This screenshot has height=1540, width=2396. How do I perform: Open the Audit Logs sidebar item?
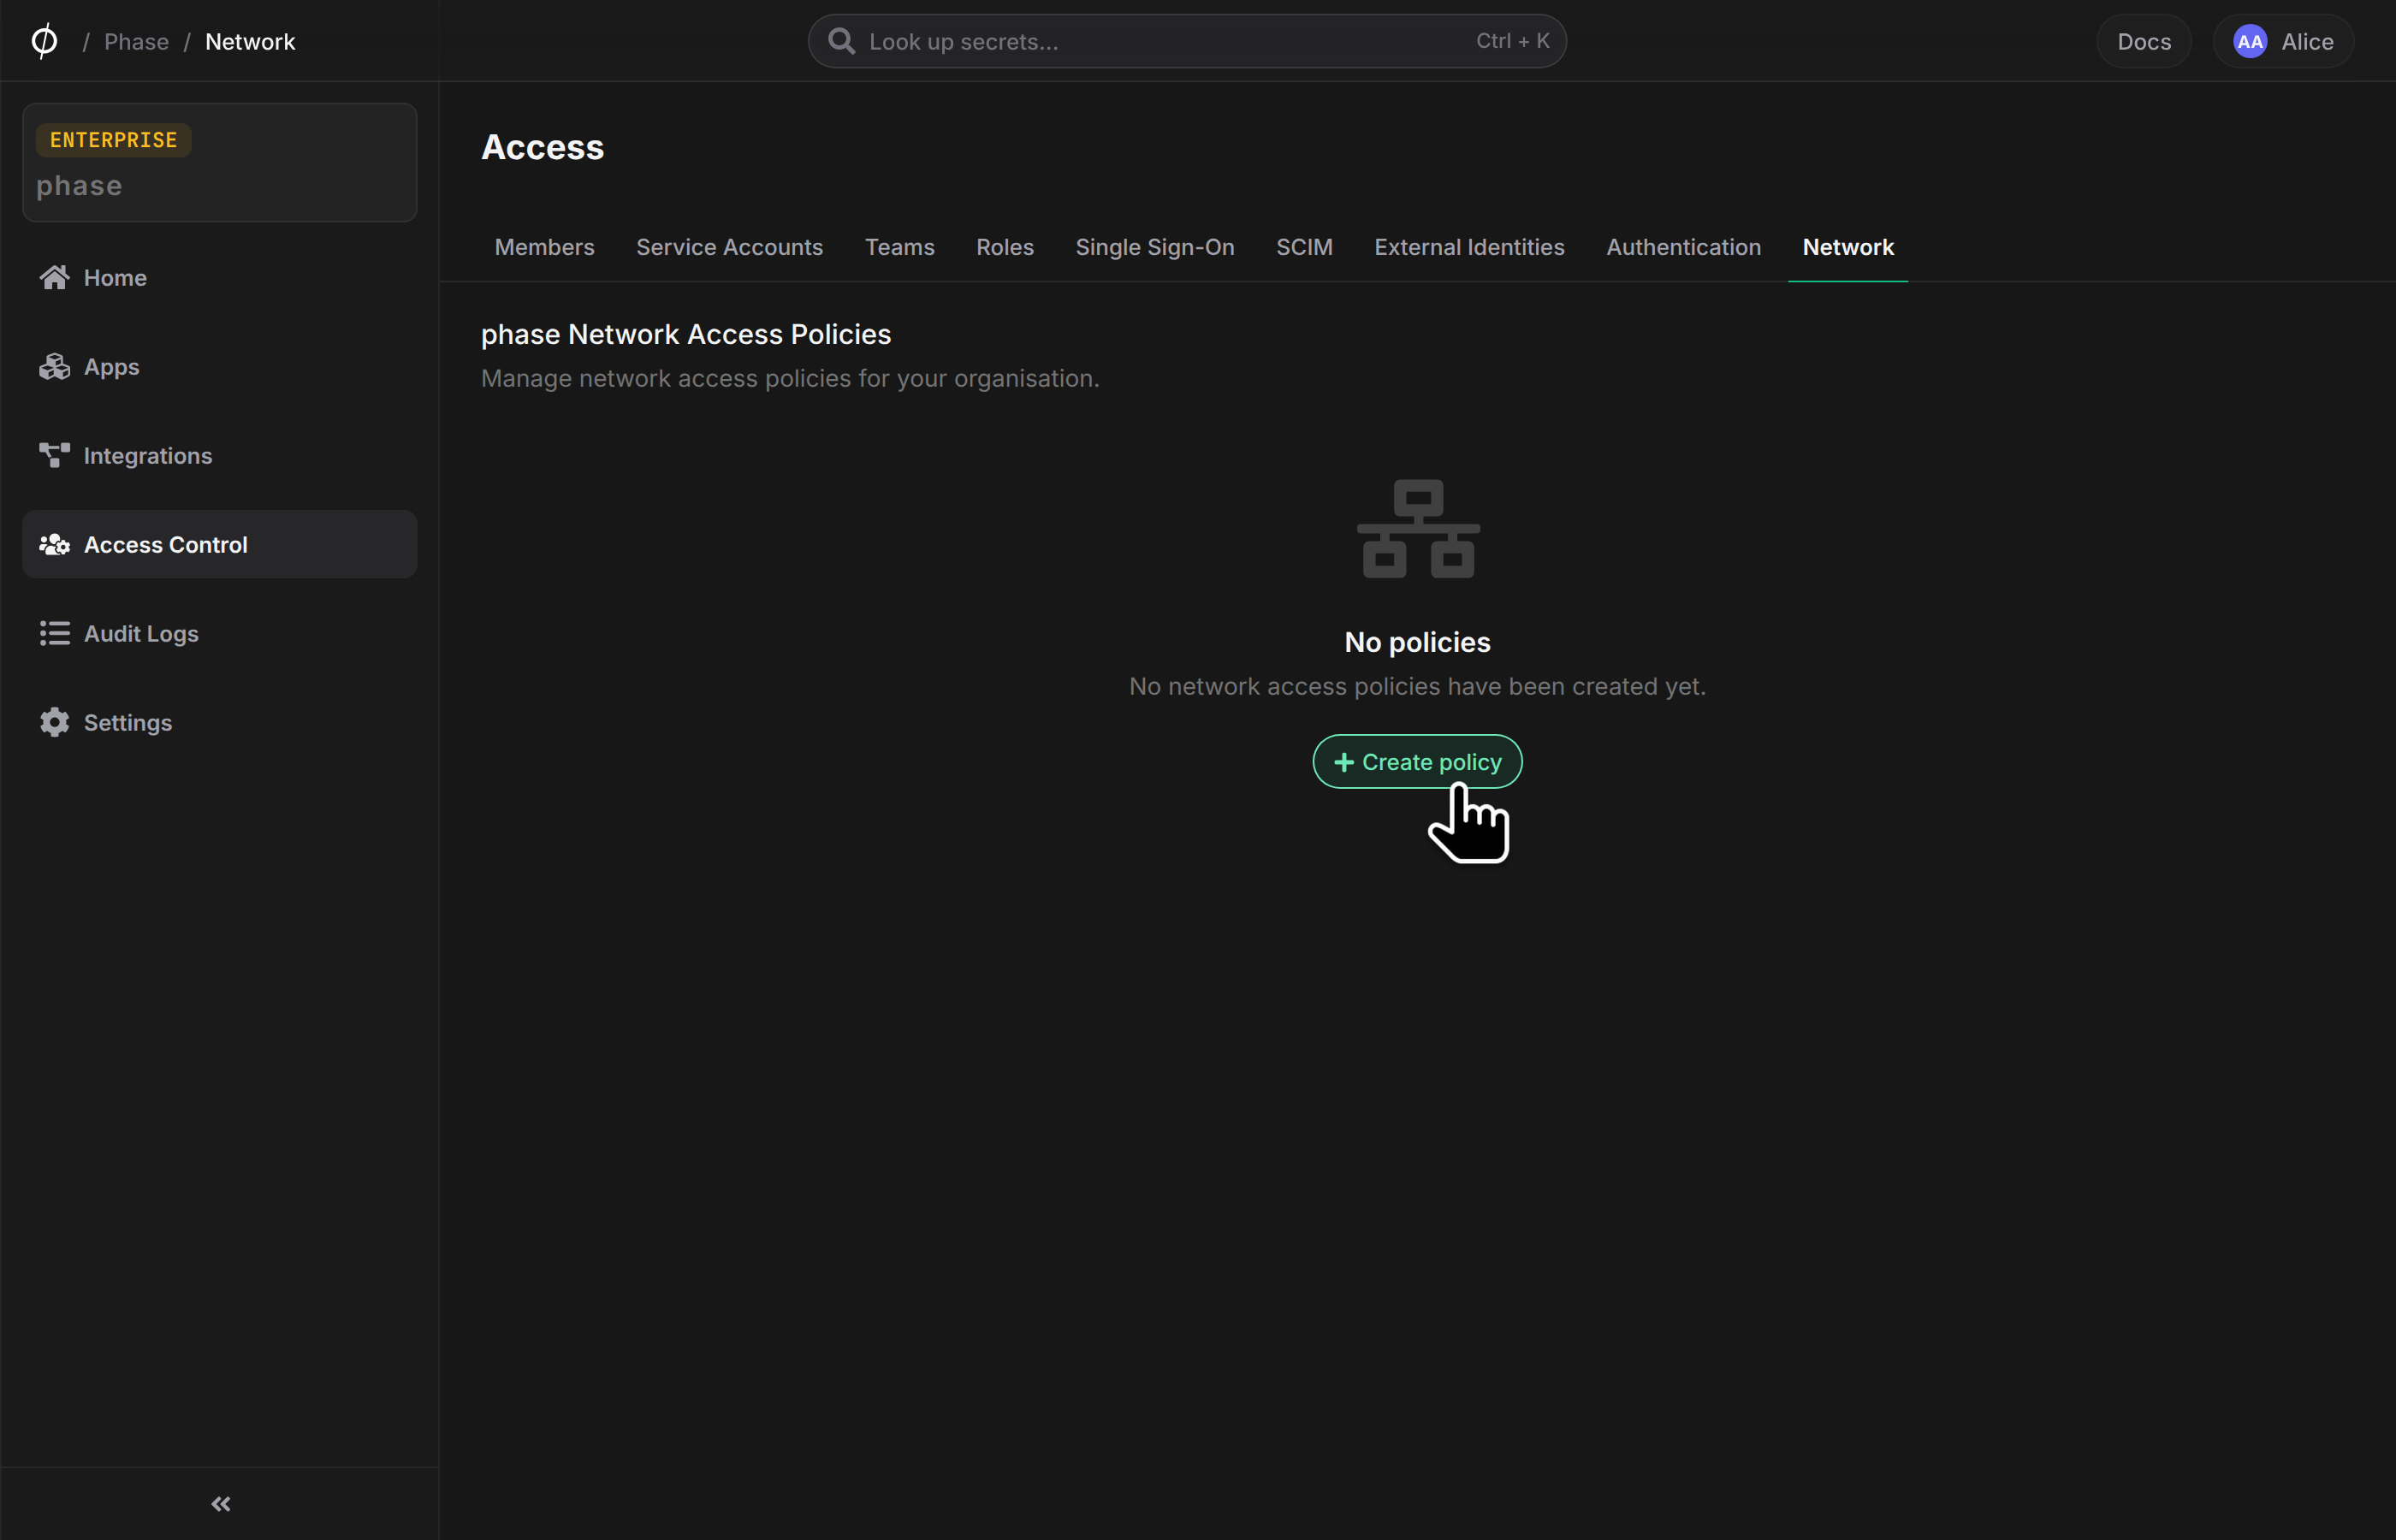tap(219, 633)
